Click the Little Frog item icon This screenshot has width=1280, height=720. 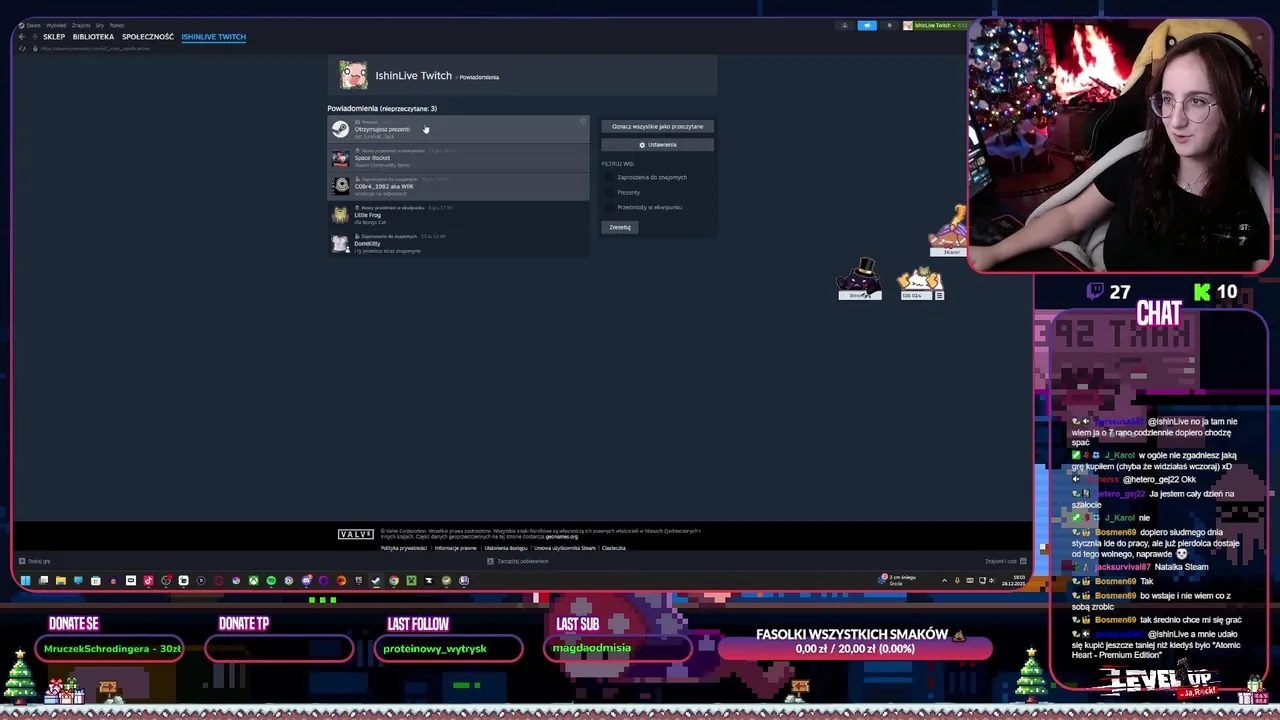tap(341, 215)
